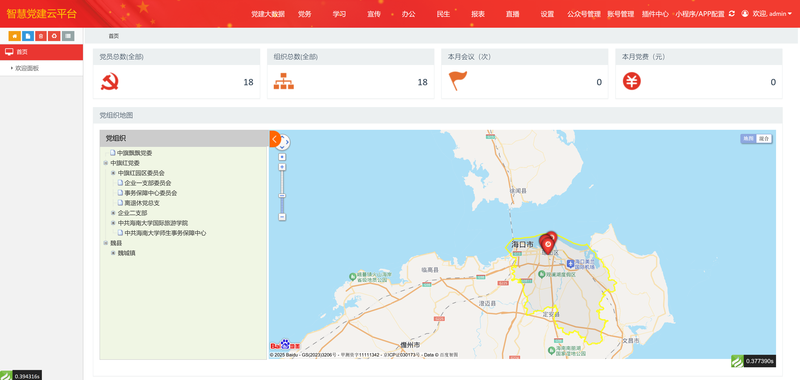The height and width of the screenshot is (380, 800).
Task: Open the 账号管理 menu
Action: point(620,14)
